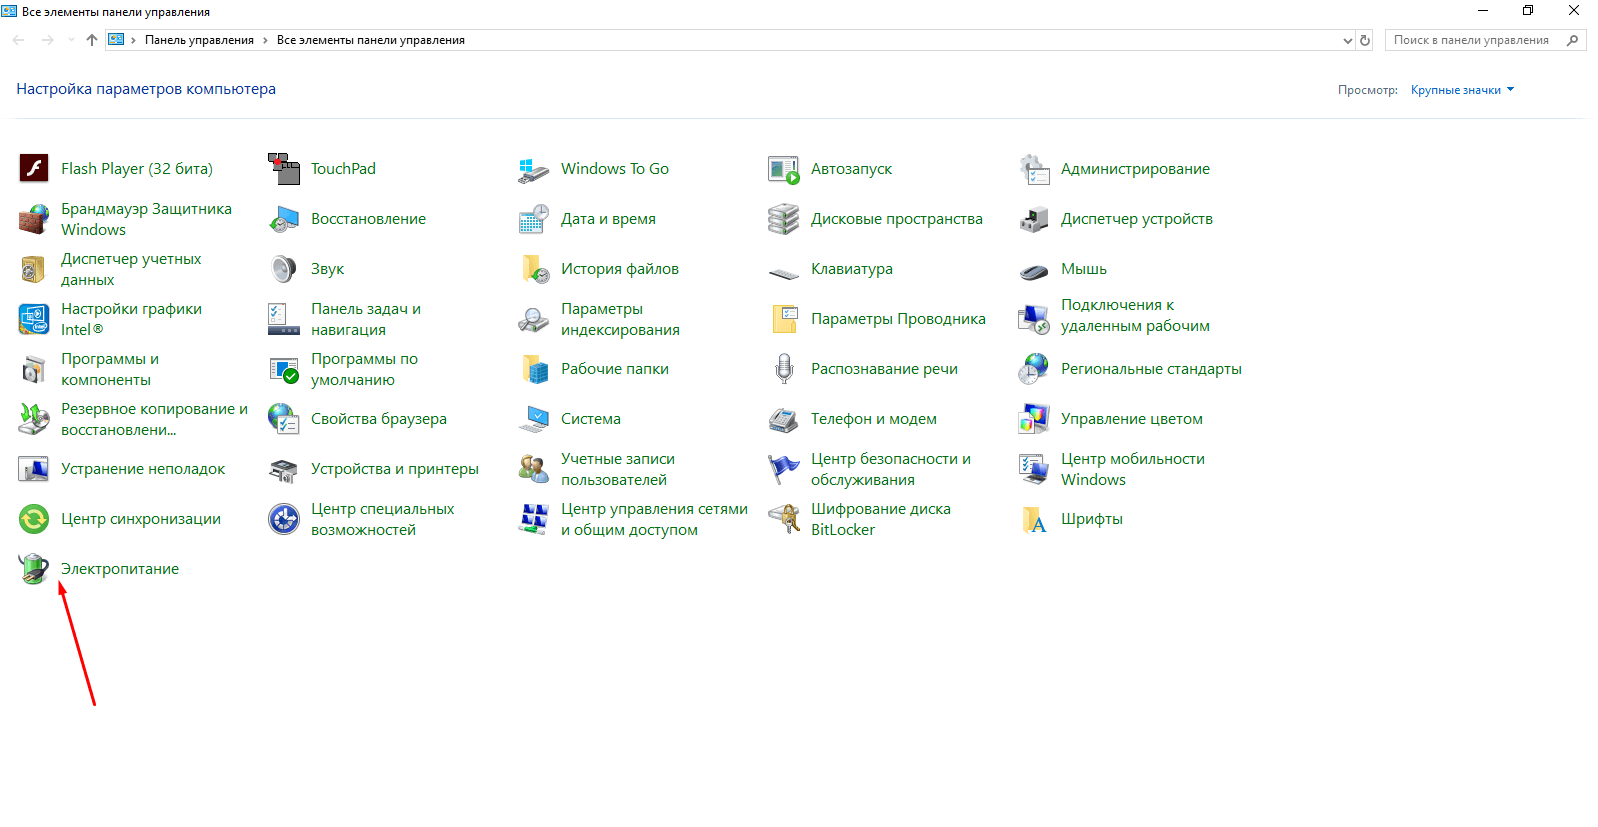Click the Панель управления breadcrumb
The image size is (1598, 827).
coord(199,40)
